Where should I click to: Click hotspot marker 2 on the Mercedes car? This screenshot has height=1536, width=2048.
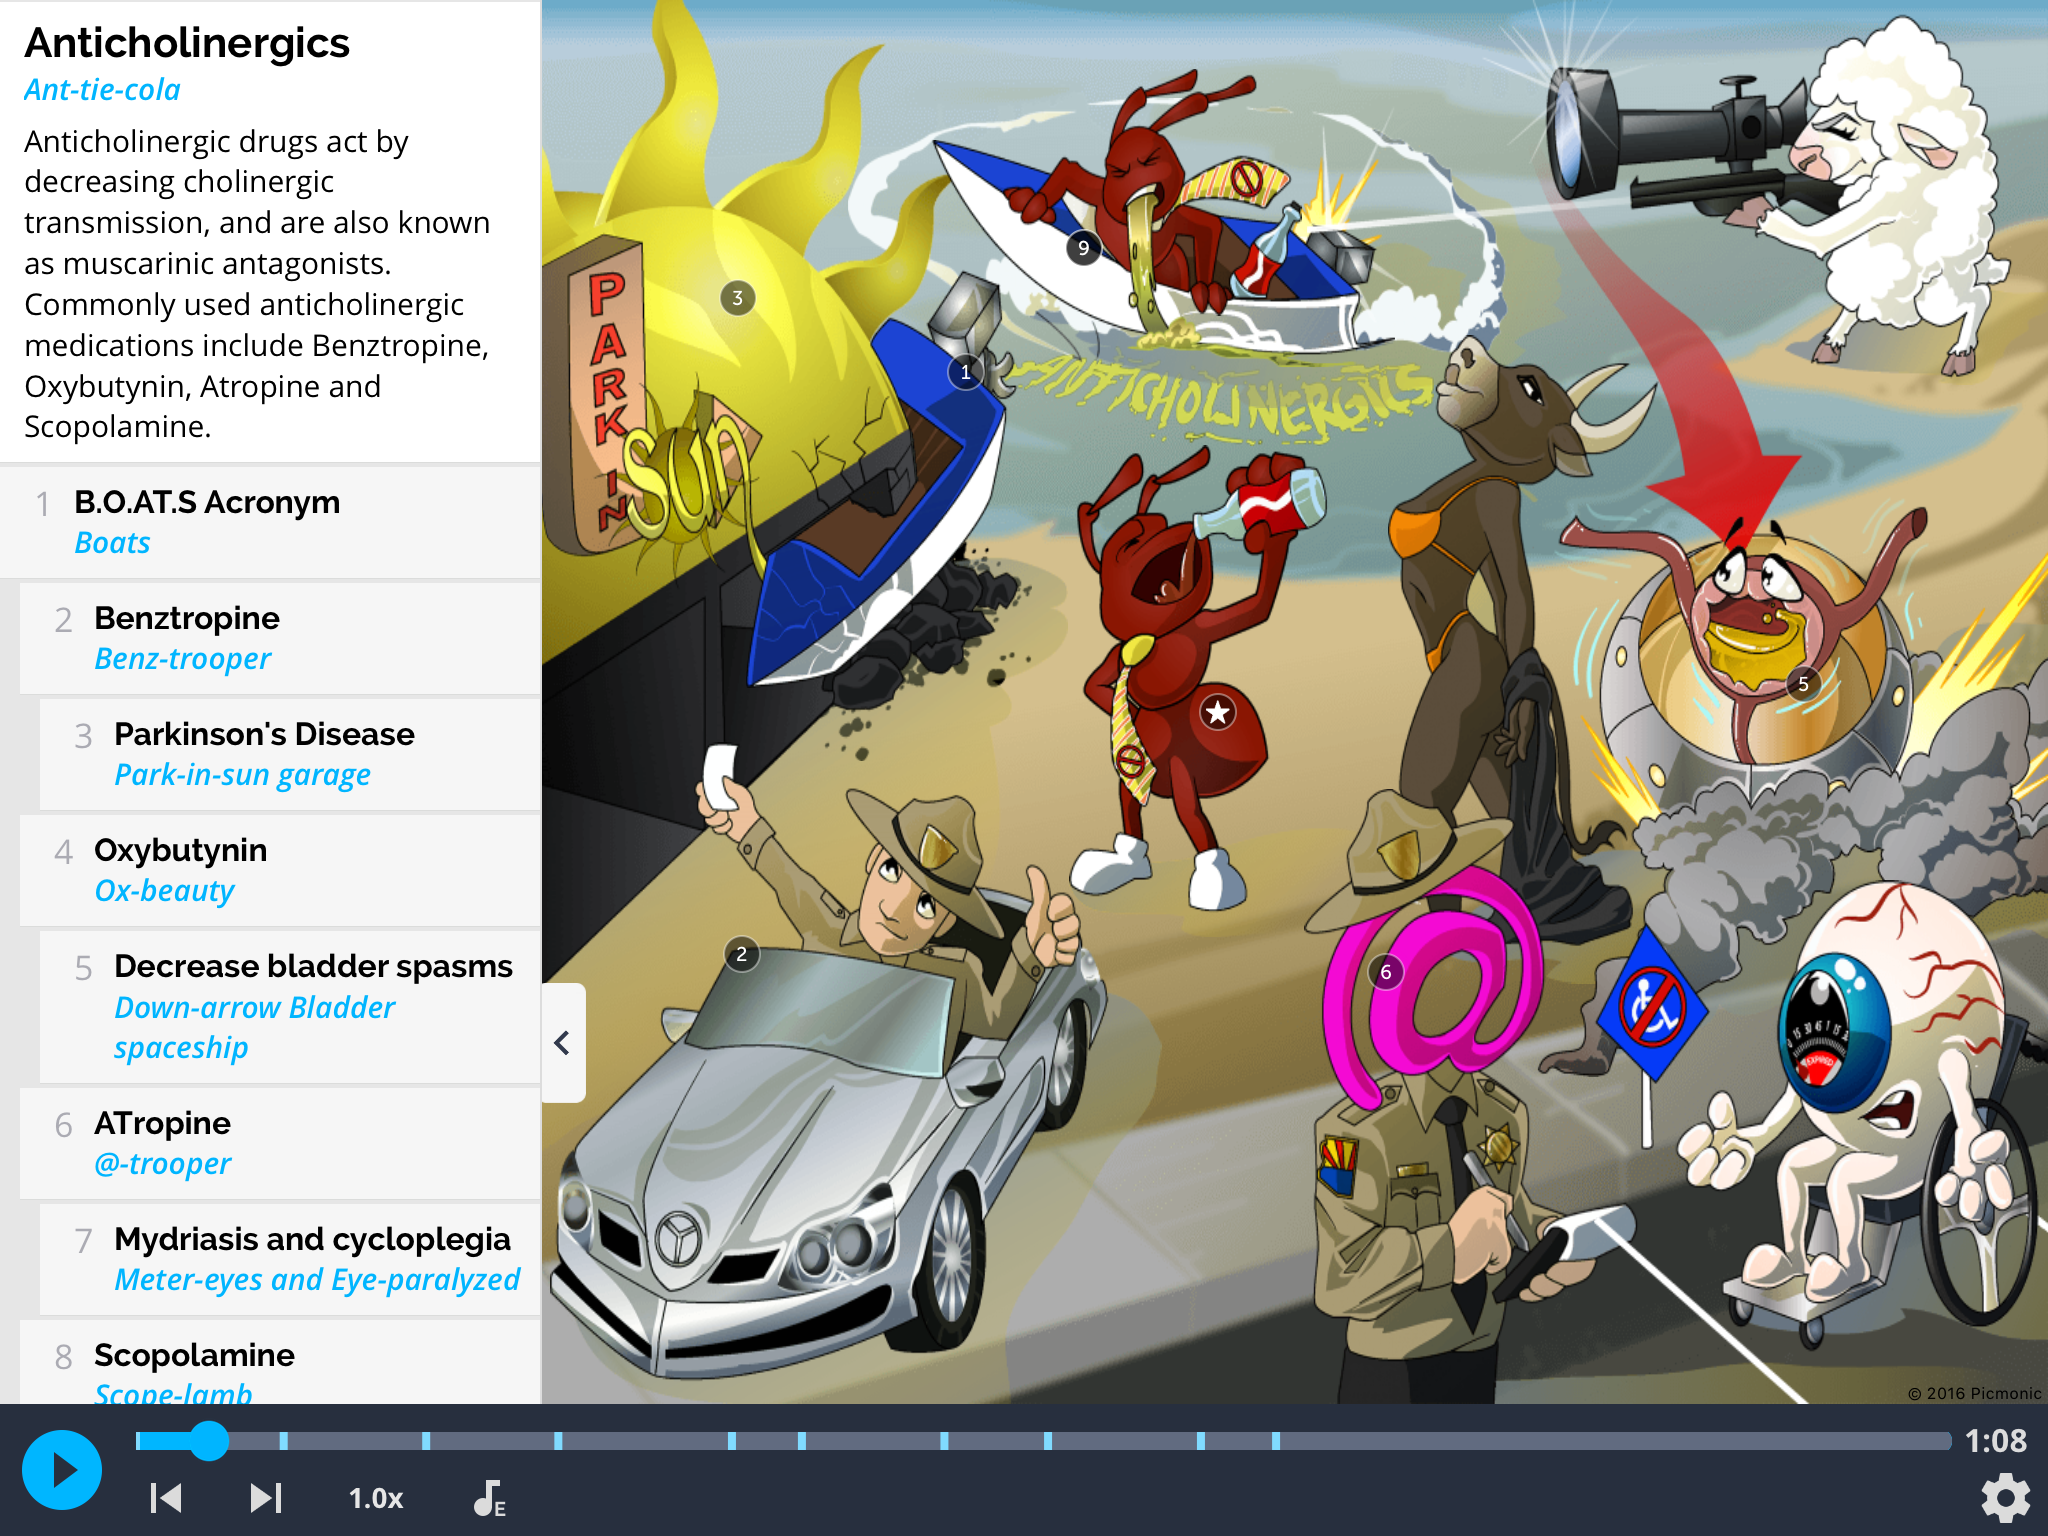[741, 954]
